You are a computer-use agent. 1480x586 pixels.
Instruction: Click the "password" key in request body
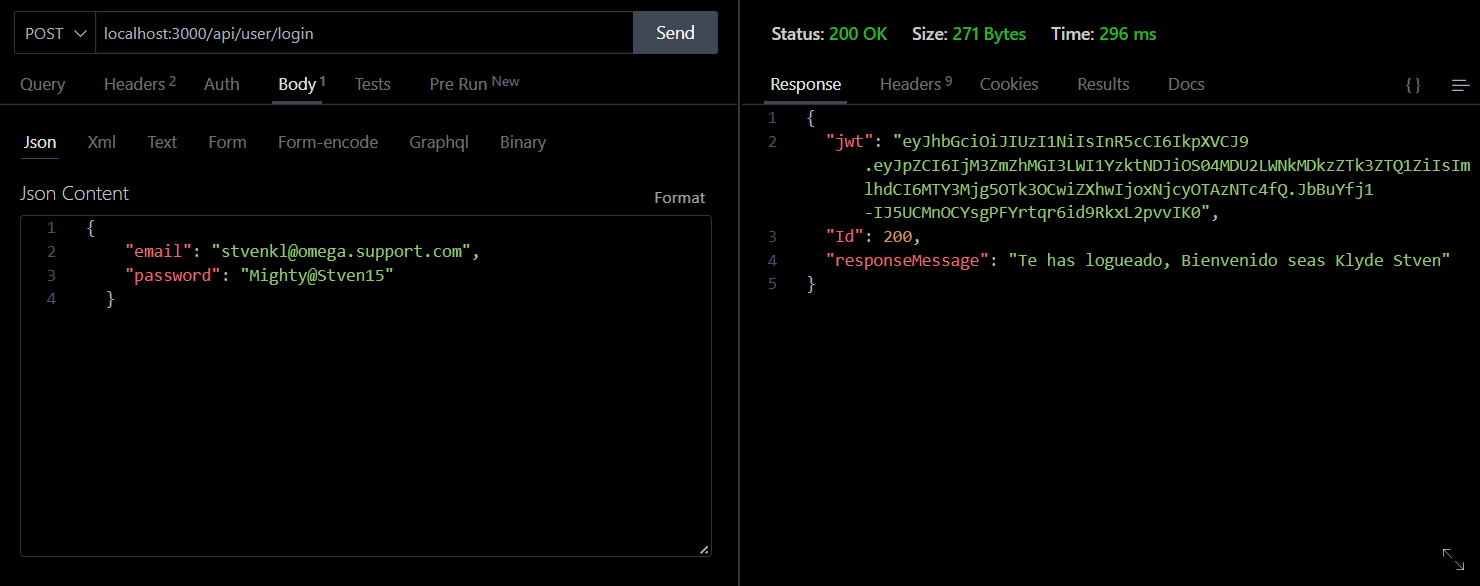click(x=174, y=275)
